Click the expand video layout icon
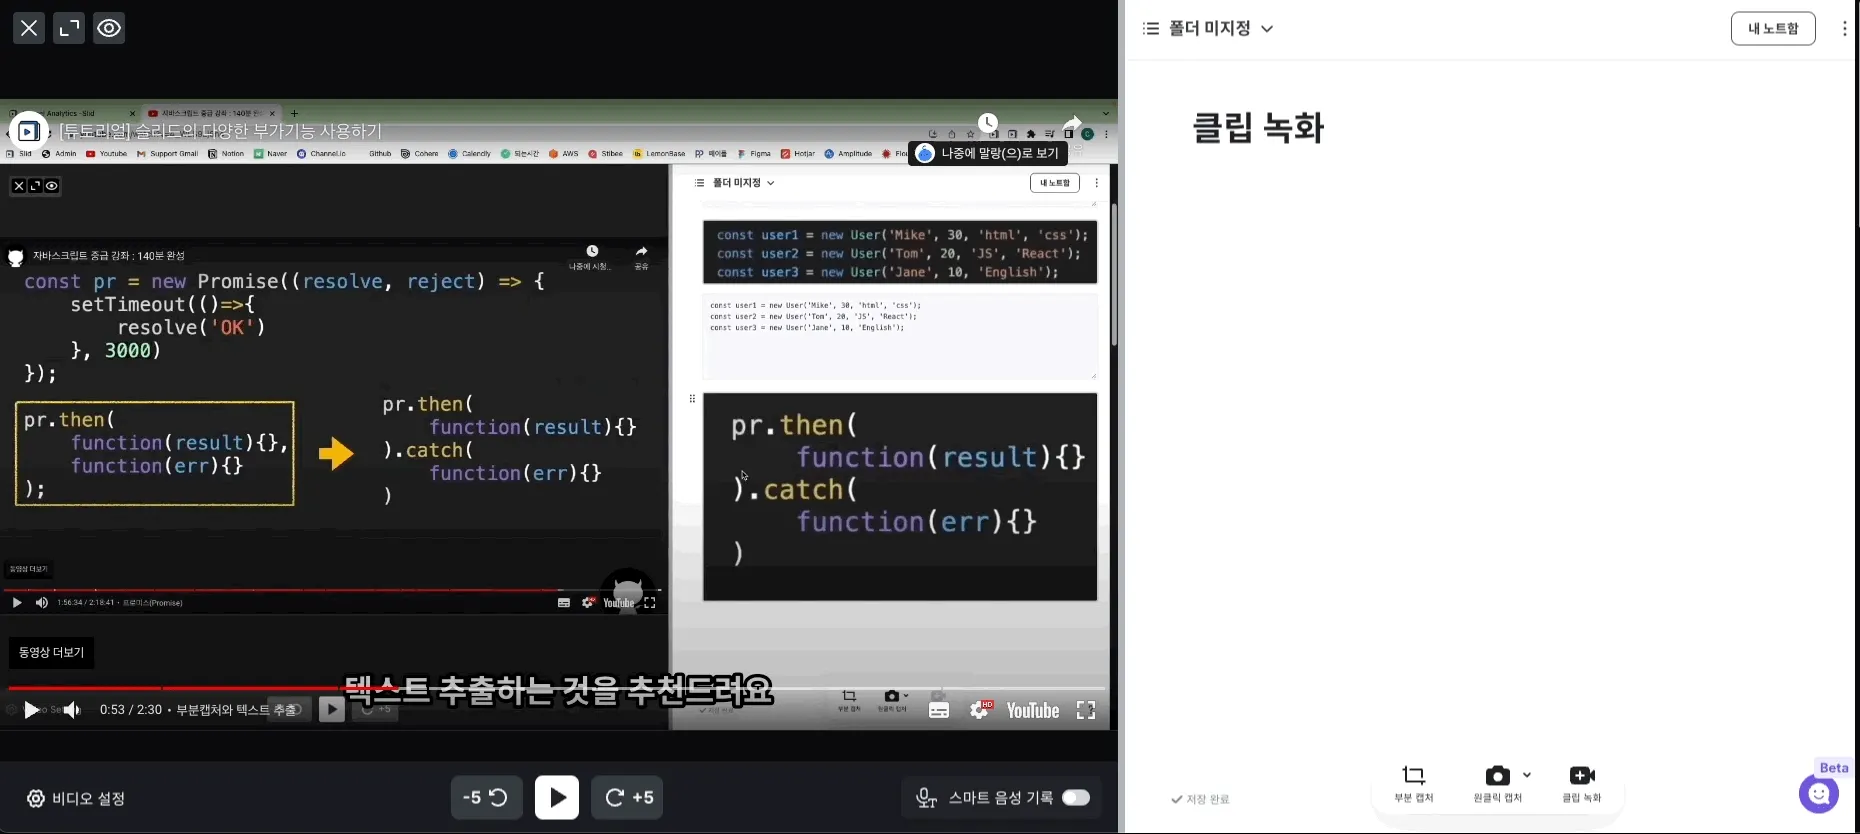Image resolution: width=1860 pixels, height=834 pixels. [x=69, y=28]
